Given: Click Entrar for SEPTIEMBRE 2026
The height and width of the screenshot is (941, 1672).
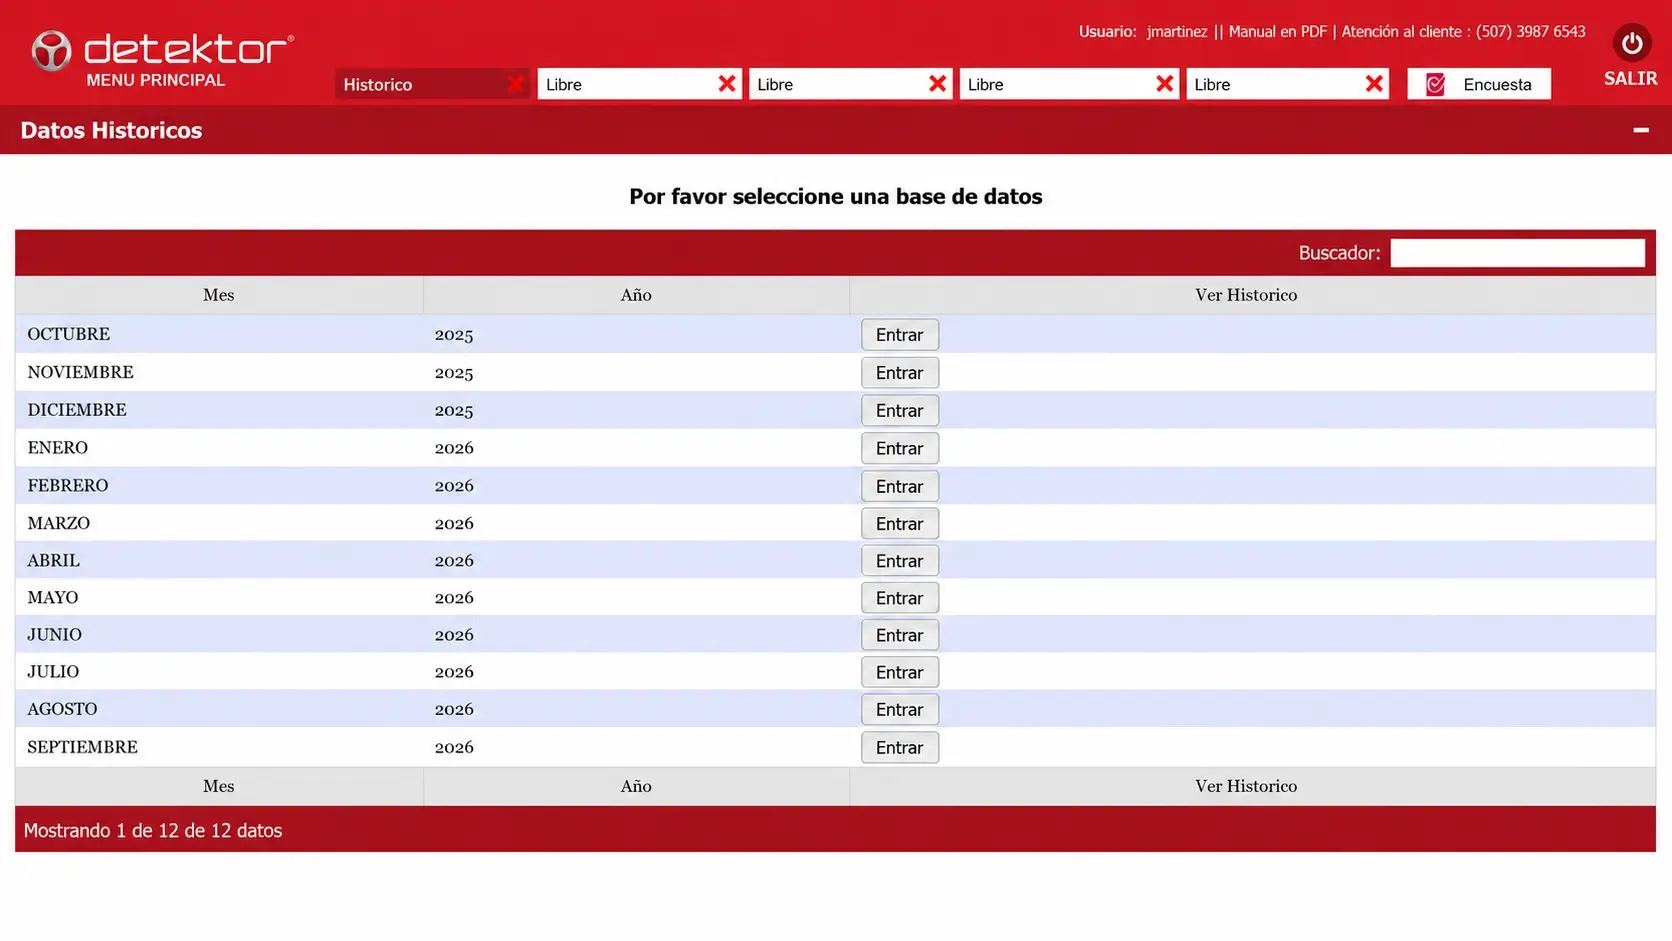Looking at the screenshot, I should (x=900, y=748).
